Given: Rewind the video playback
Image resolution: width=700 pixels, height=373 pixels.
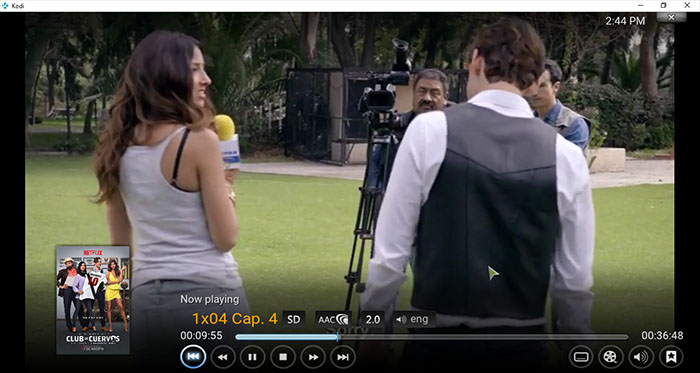Looking at the screenshot, I should click(223, 357).
